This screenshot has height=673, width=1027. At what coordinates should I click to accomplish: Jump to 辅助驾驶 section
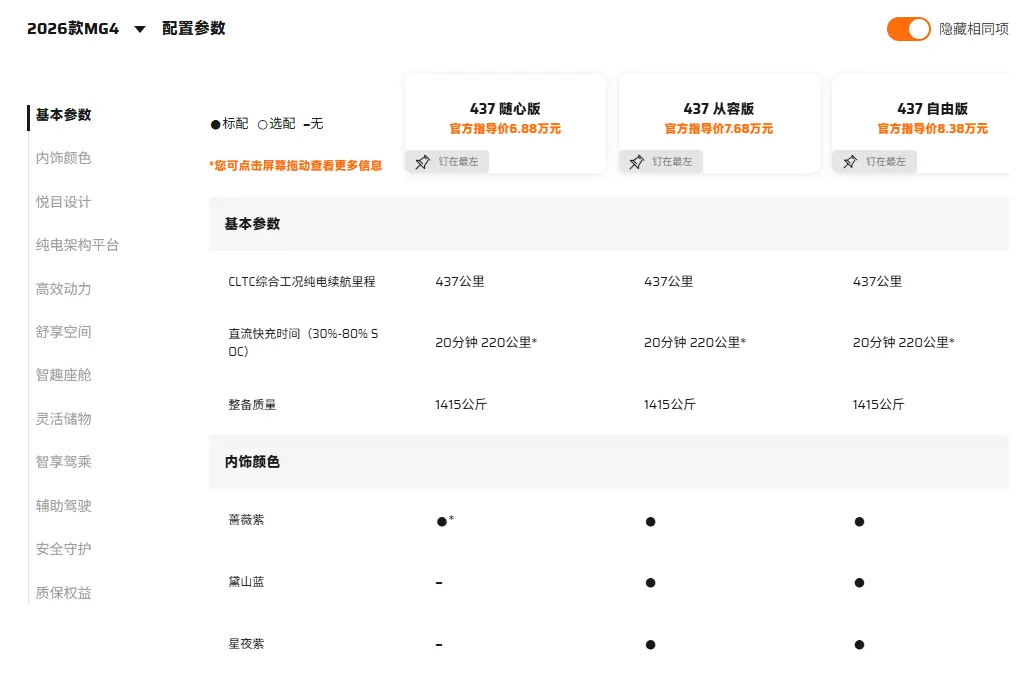pyautogui.click(x=64, y=505)
